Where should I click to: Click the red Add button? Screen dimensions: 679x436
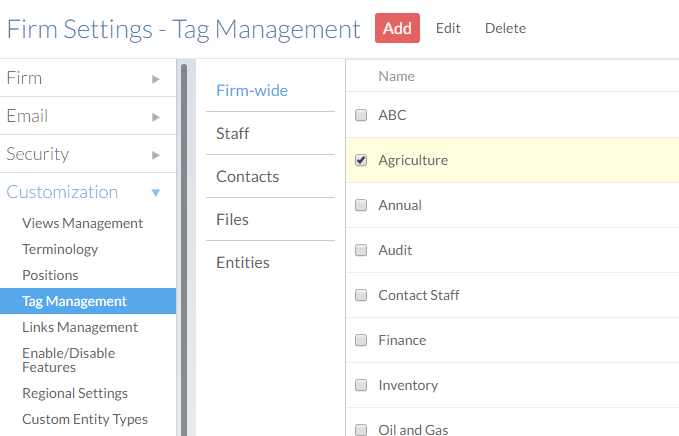(x=397, y=28)
